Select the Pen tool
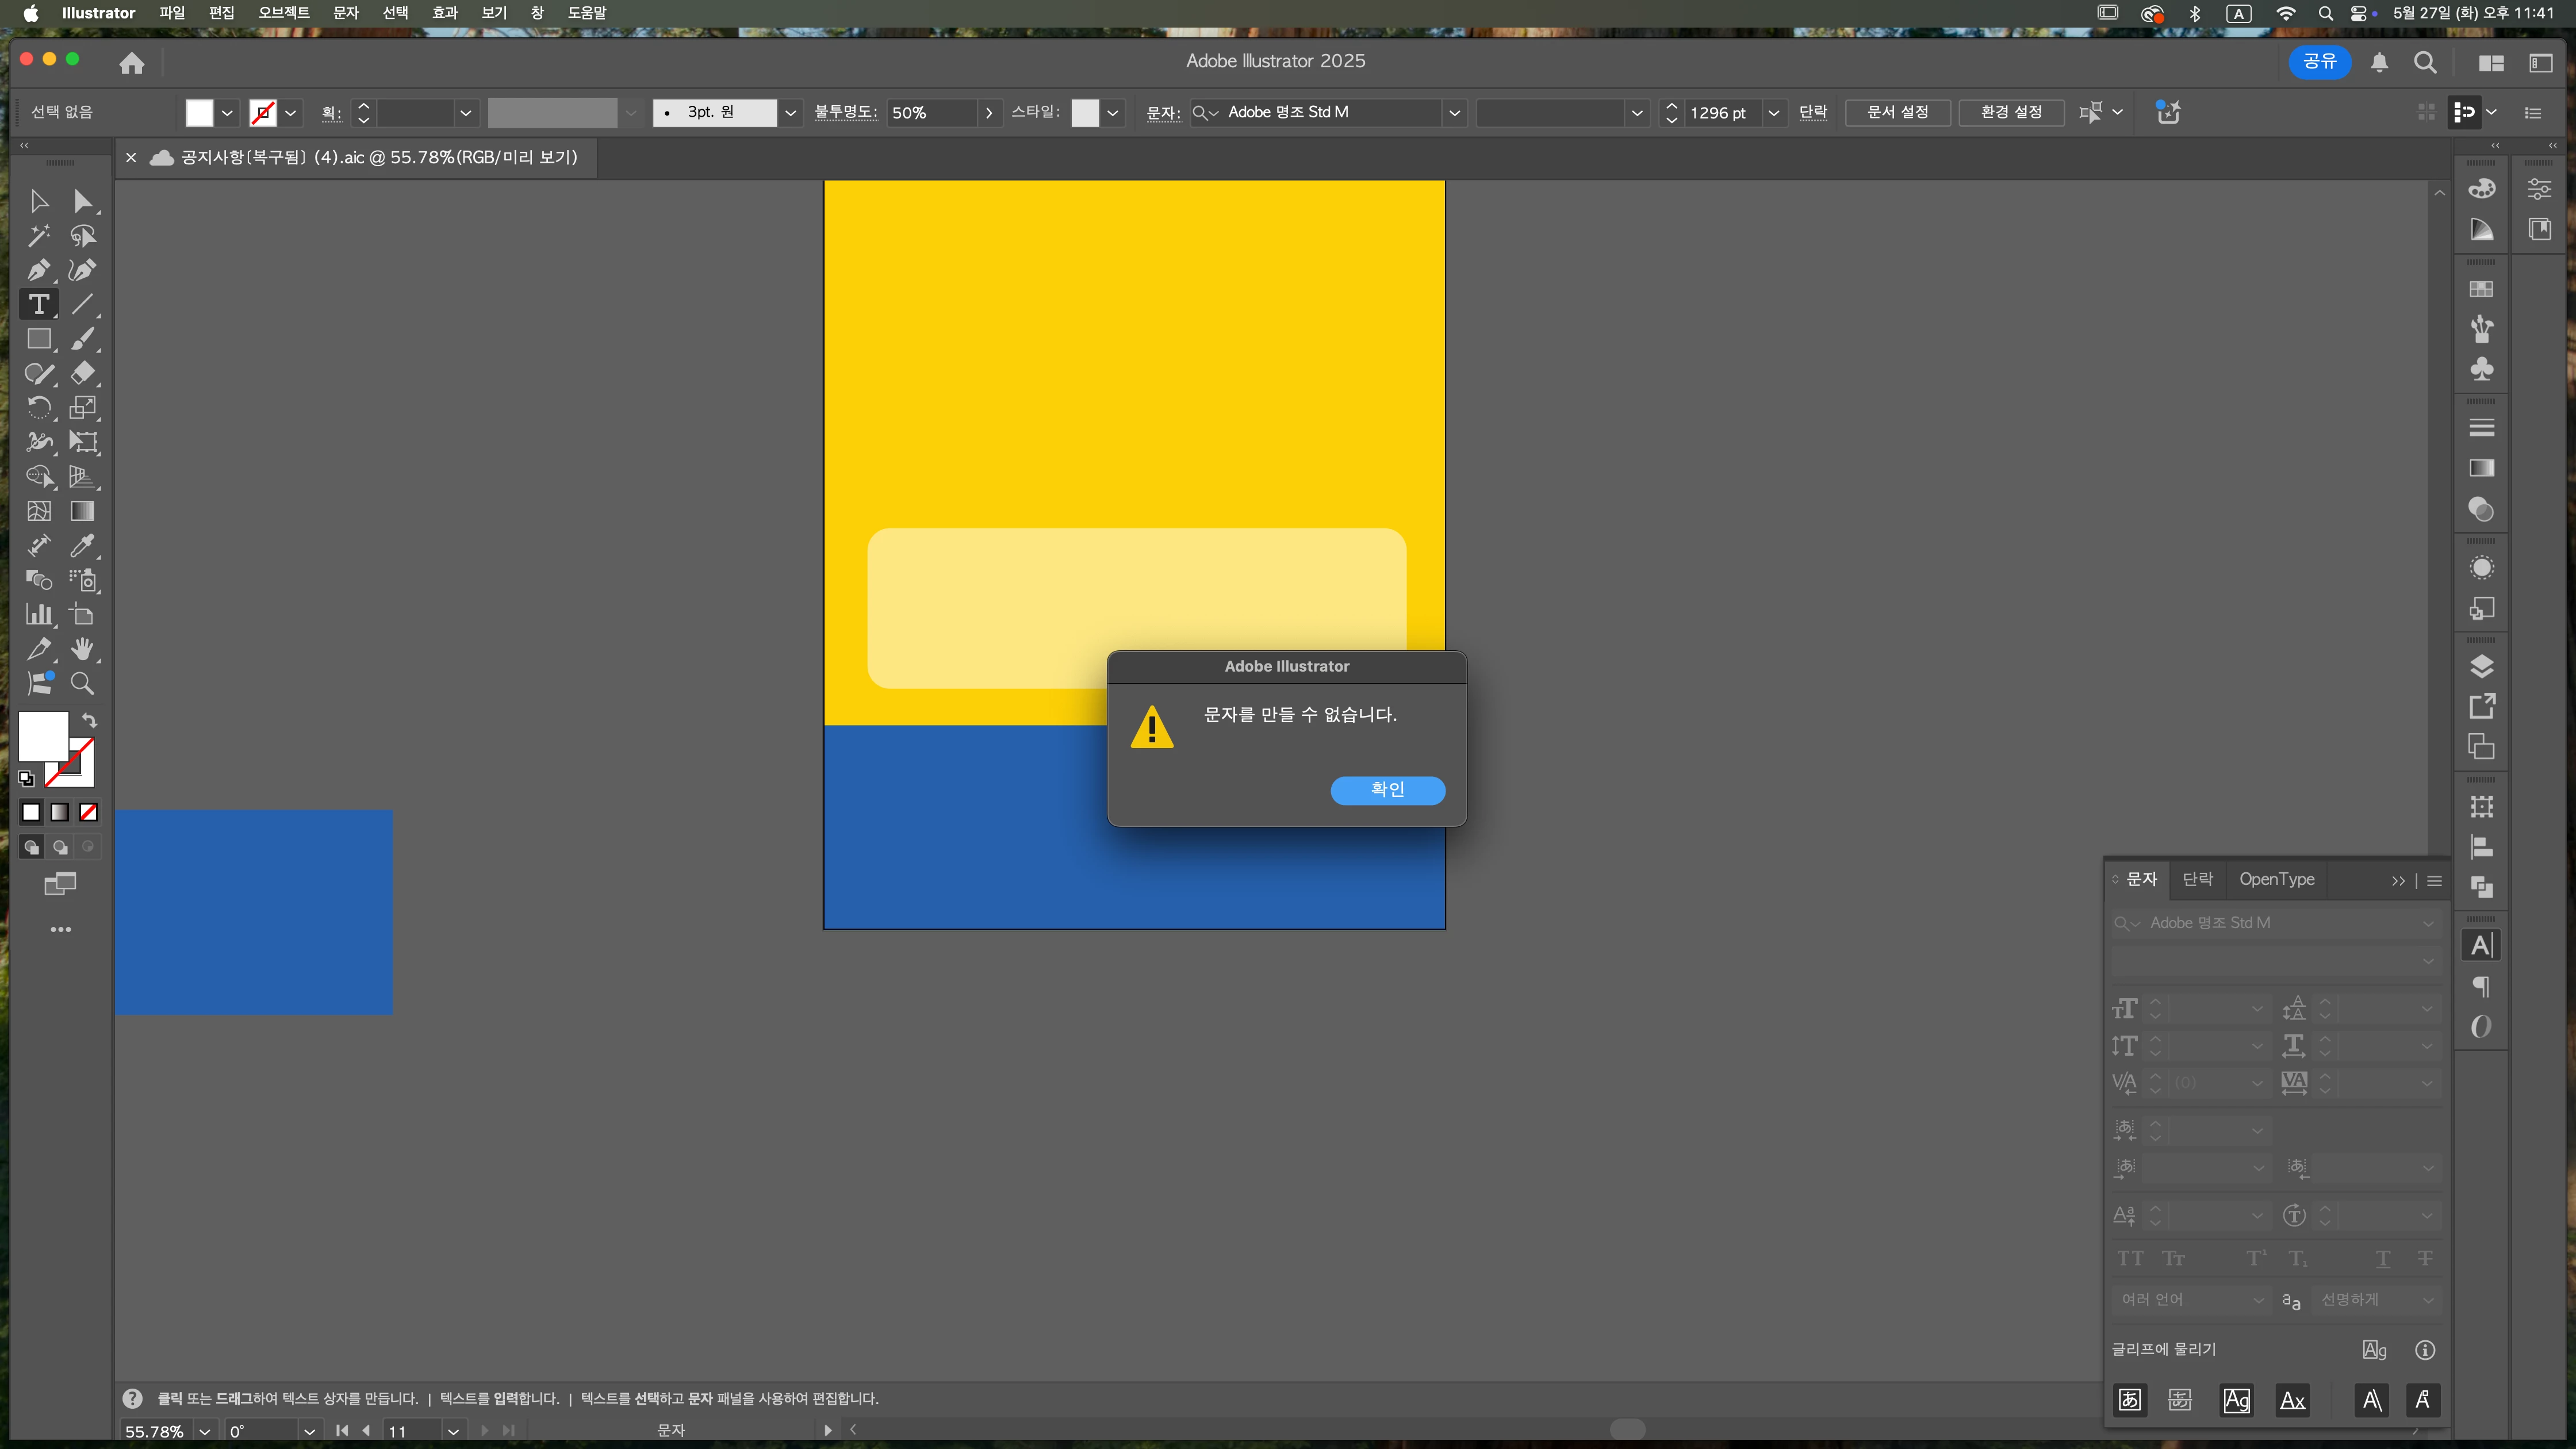This screenshot has width=2576, height=1449. point(38,270)
